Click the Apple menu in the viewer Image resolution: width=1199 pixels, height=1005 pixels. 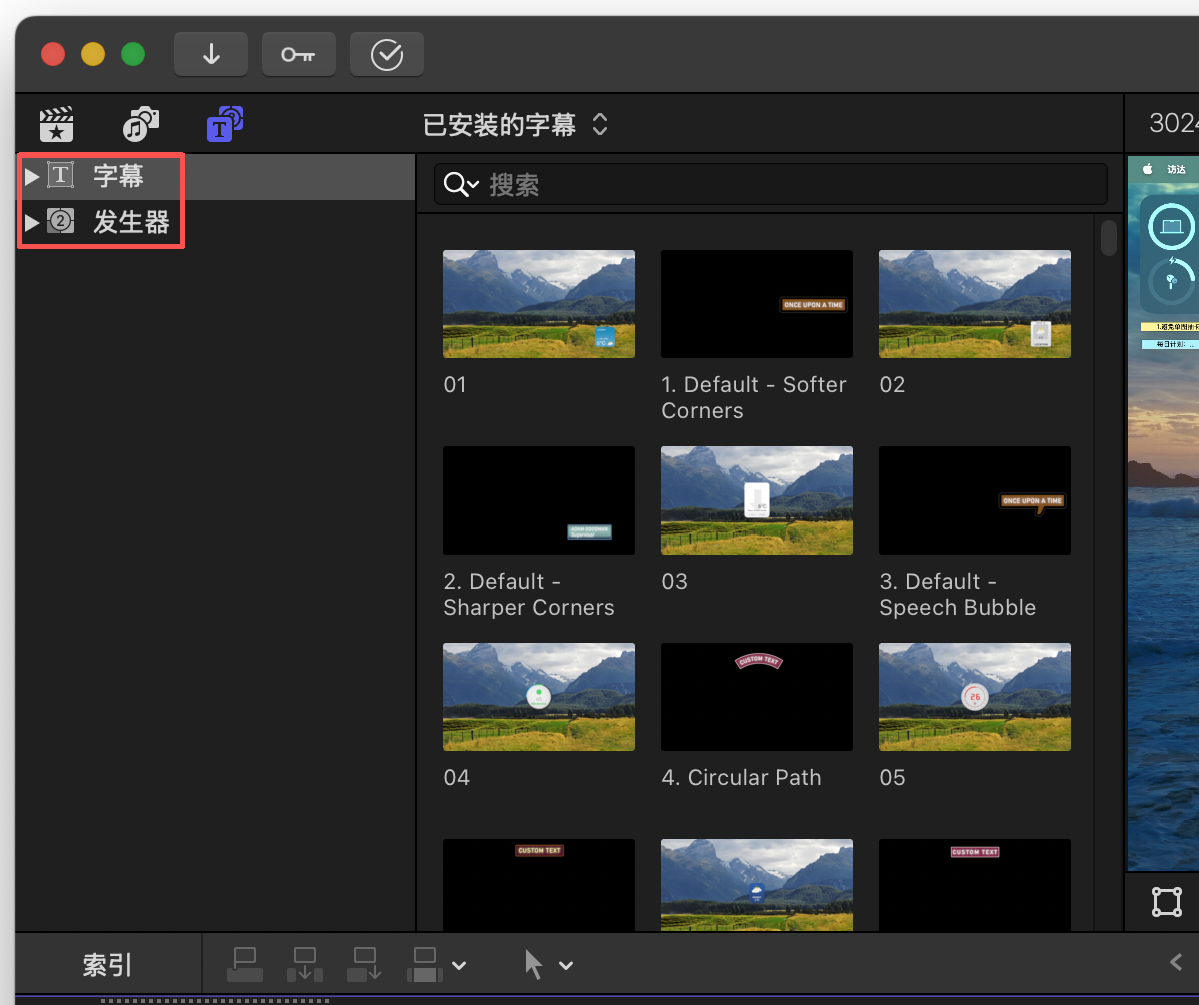point(1147,169)
